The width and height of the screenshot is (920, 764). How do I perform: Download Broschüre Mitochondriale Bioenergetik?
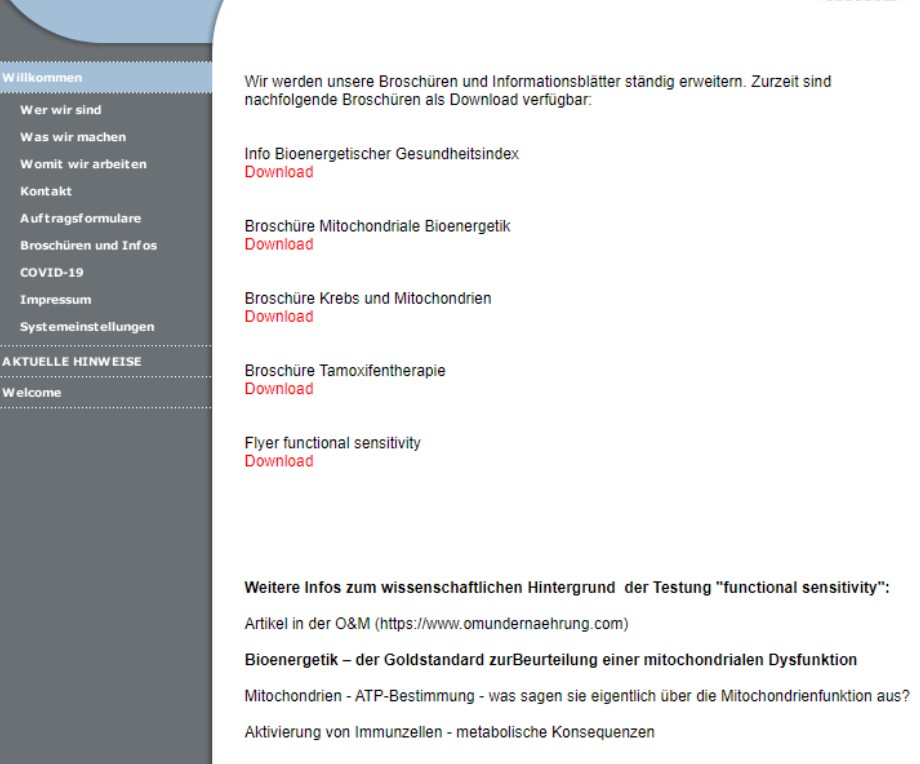point(278,244)
